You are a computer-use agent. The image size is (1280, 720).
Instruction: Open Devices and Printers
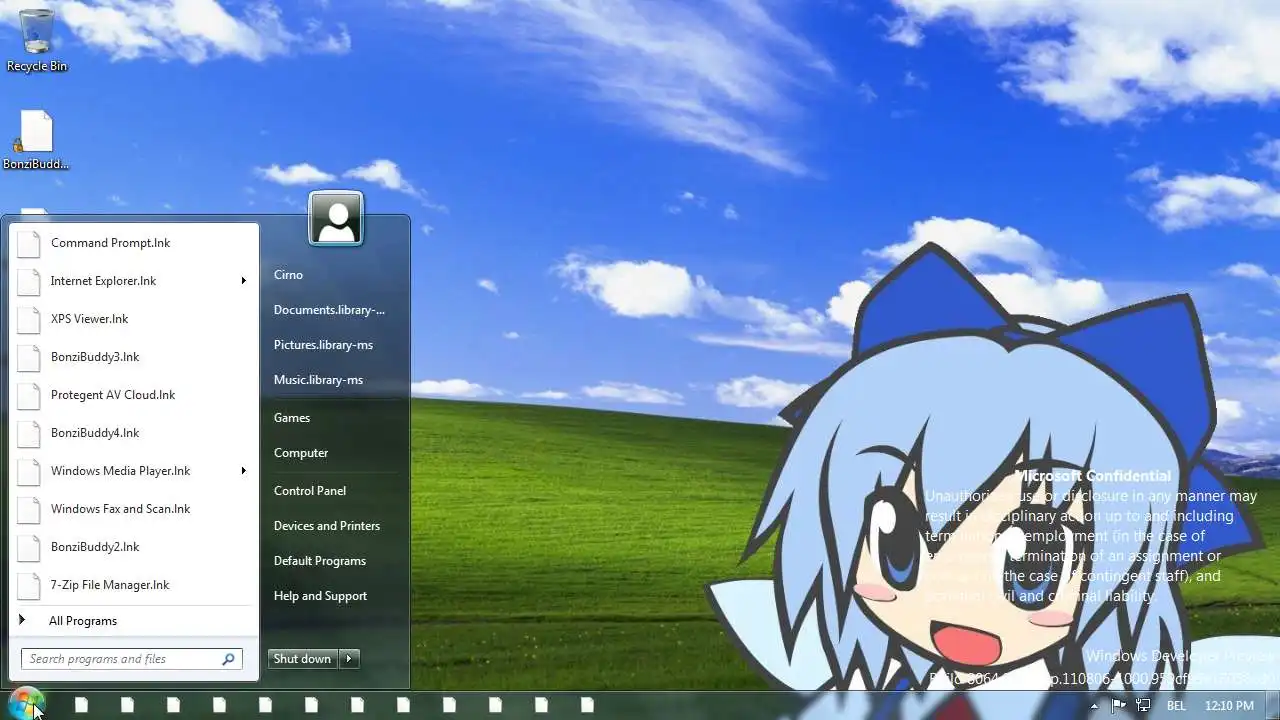335,526
